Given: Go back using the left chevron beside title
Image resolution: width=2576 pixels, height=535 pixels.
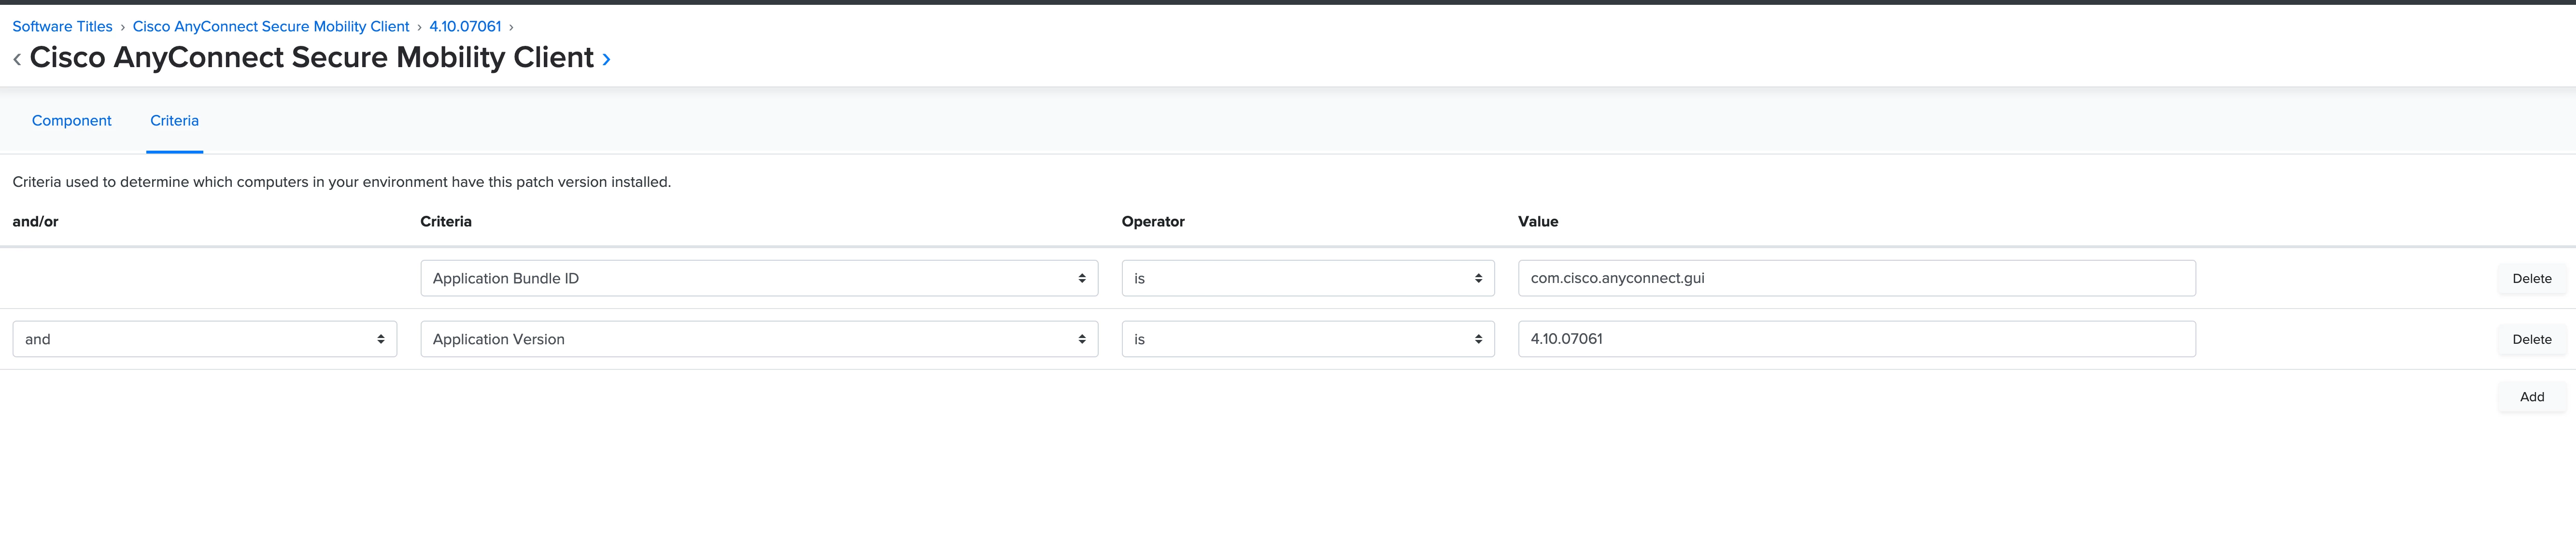Looking at the screenshot, I should tap(17, 60).
